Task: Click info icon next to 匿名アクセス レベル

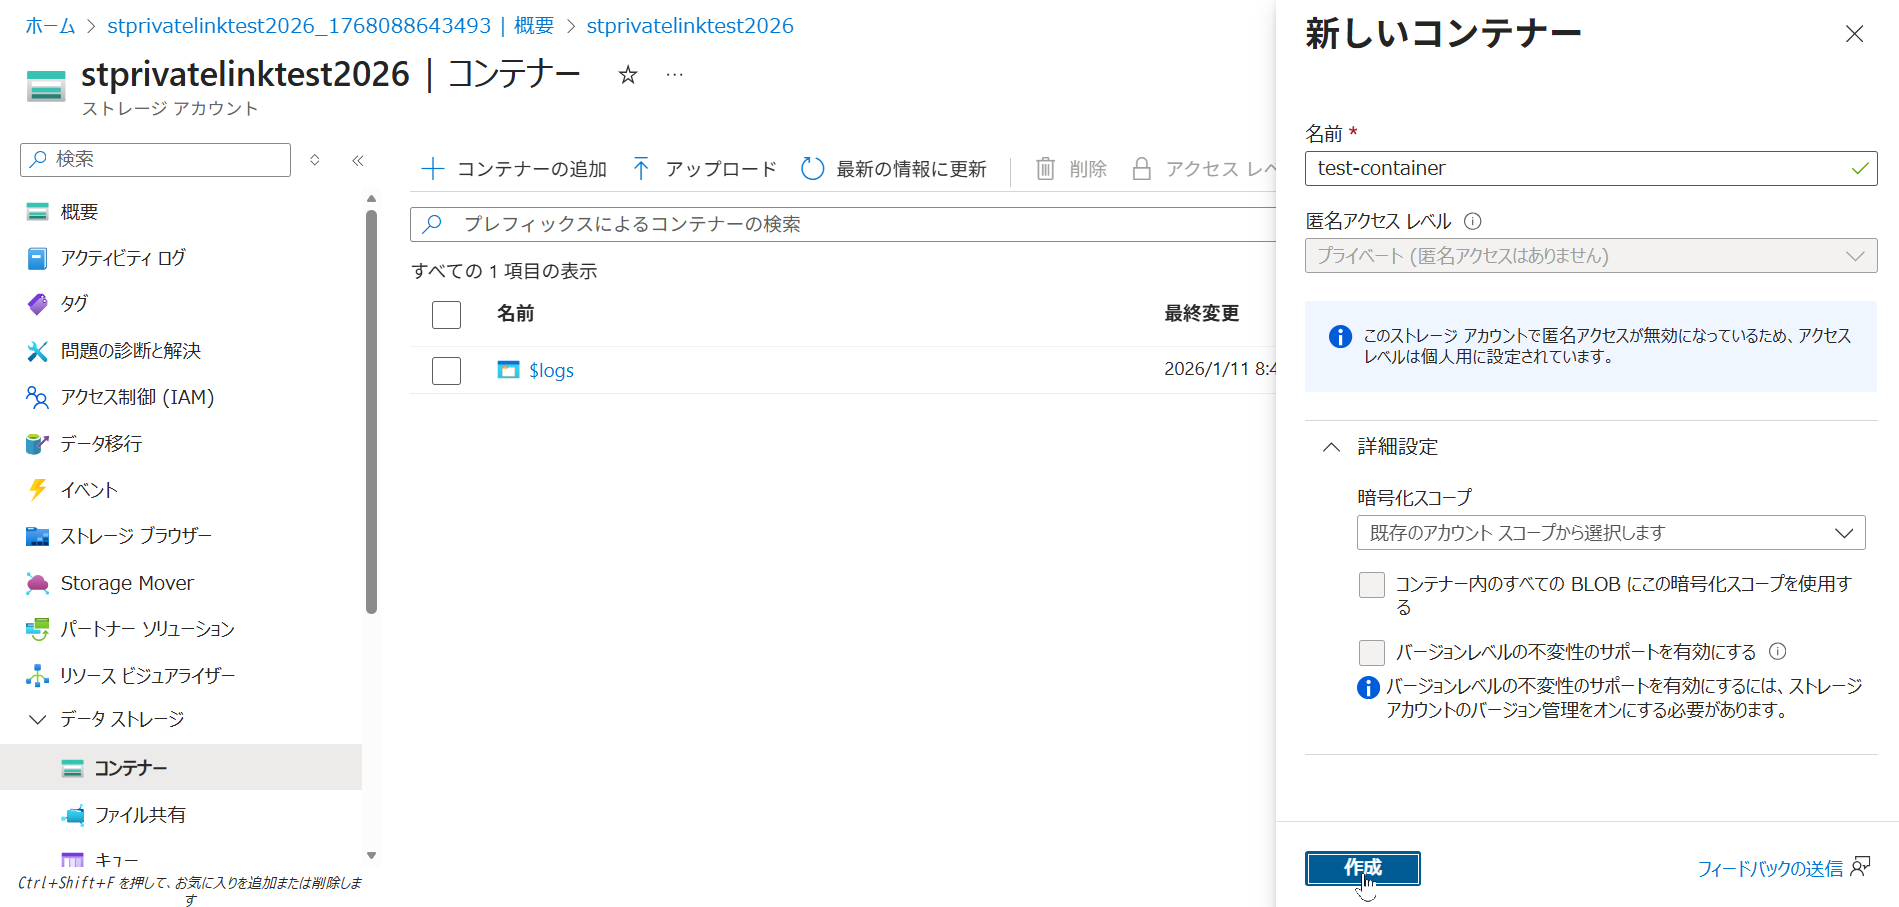Action: [x=1472, y=221]
